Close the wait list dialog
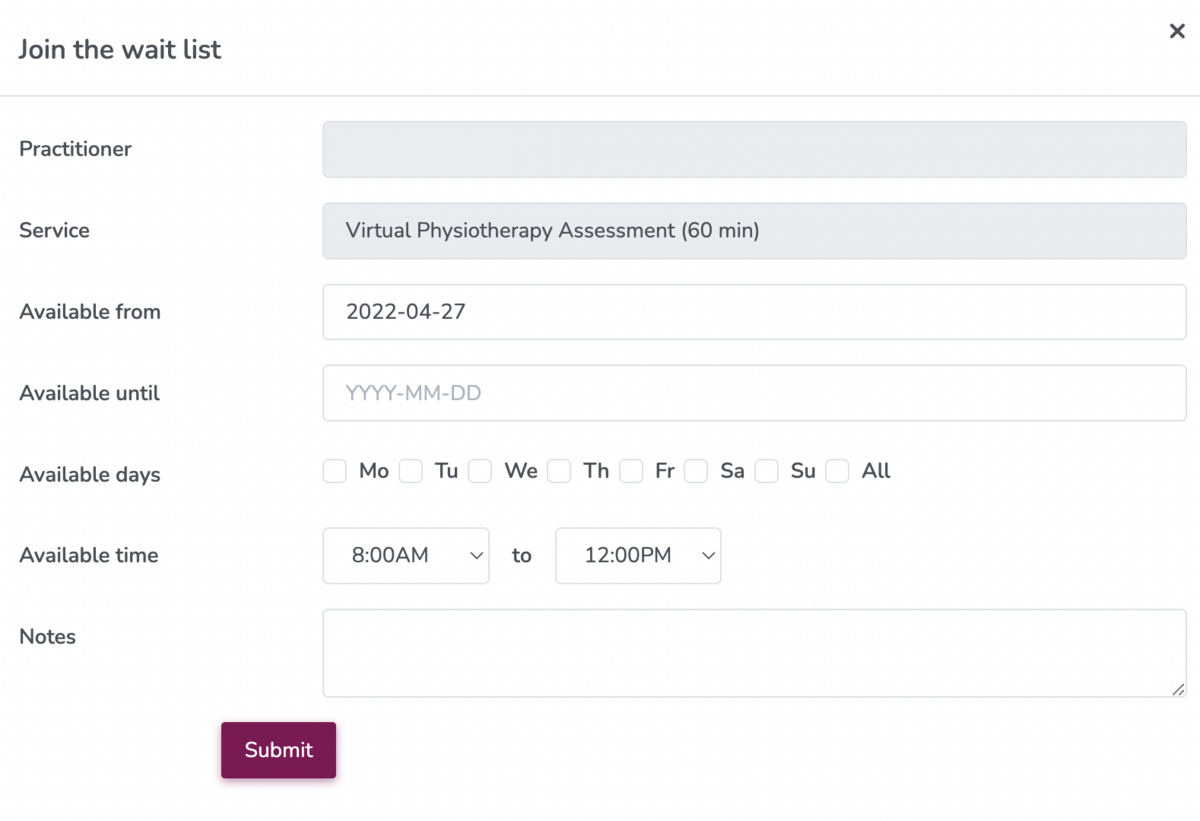 1177,31
